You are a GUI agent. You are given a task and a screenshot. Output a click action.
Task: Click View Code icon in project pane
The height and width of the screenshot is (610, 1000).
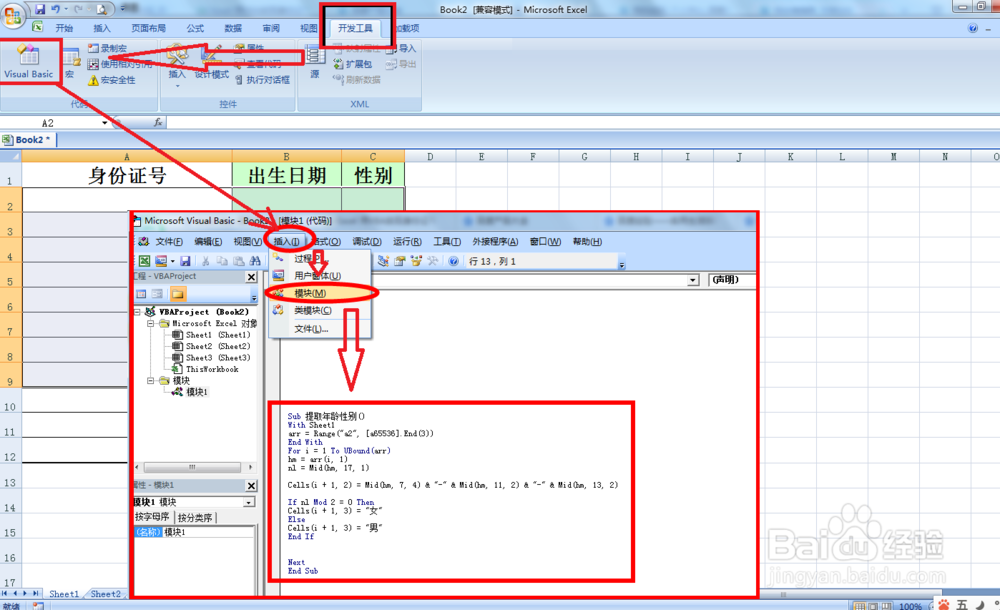142,294
